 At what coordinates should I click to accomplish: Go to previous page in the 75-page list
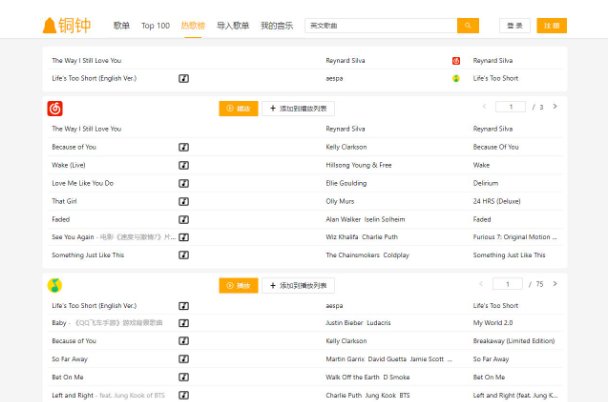click(x=484, y=284)
